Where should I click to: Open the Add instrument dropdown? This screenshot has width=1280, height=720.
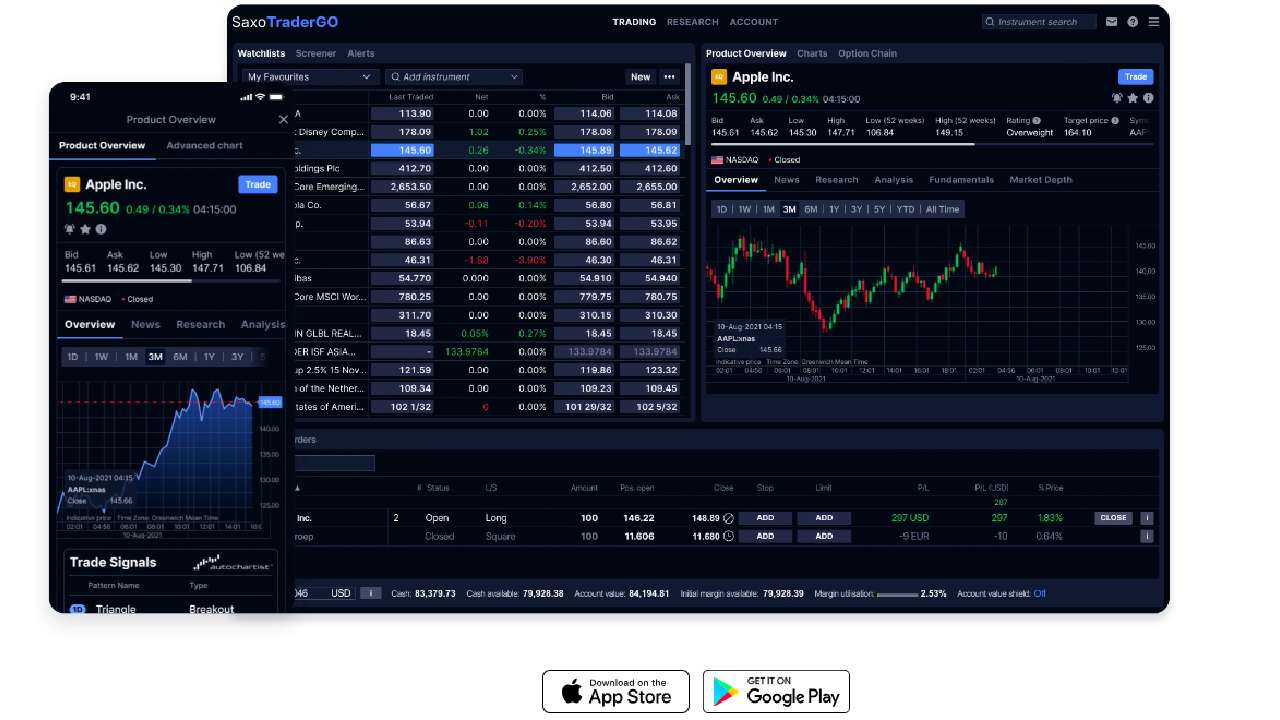(453, 77)
